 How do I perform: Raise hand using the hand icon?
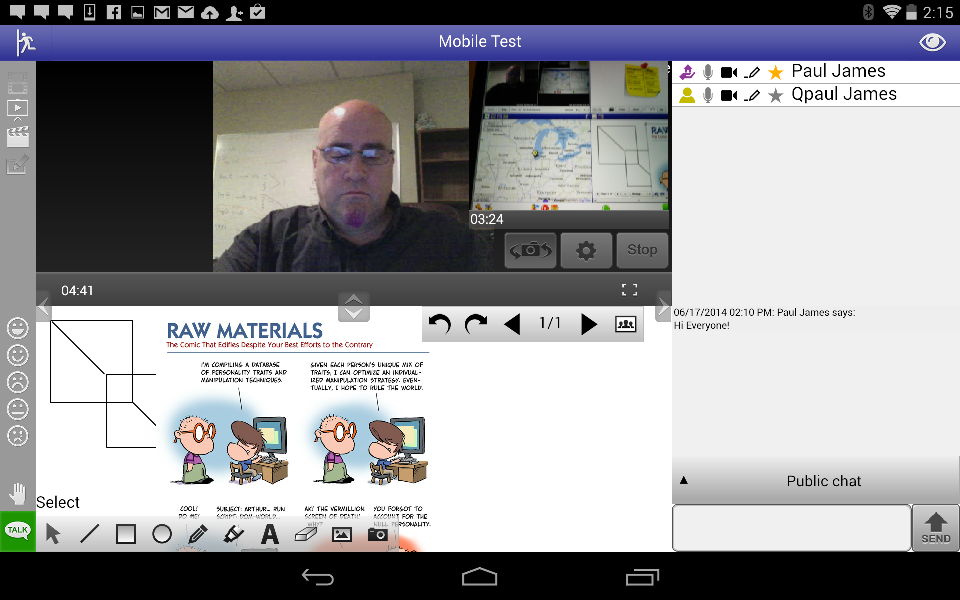(x=18, y=493)
